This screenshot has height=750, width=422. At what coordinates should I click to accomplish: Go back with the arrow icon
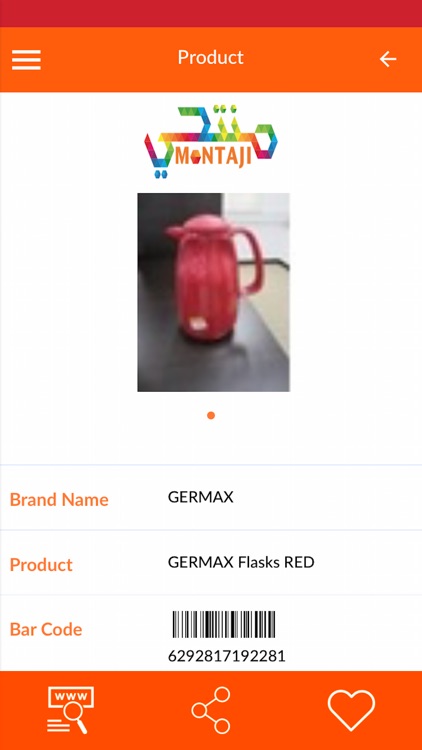388,59
